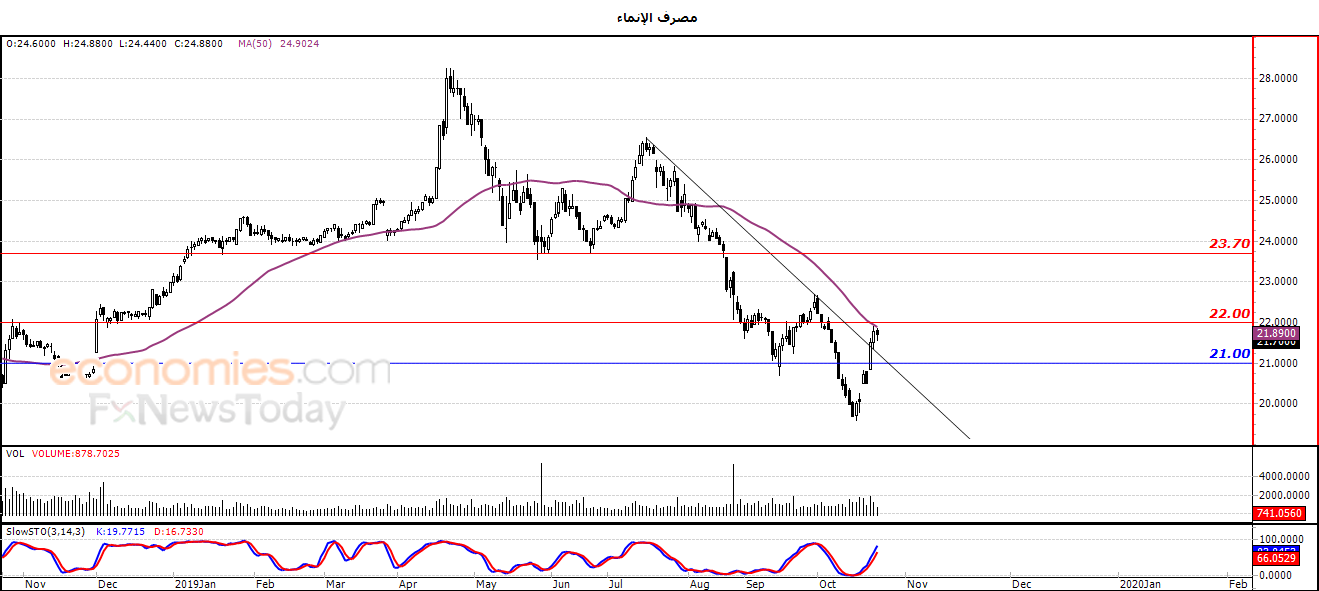Viewport: 1319px width, 591px height.
Task: Click the leftmost Dec date axis label
Action: tap(107, 583)
